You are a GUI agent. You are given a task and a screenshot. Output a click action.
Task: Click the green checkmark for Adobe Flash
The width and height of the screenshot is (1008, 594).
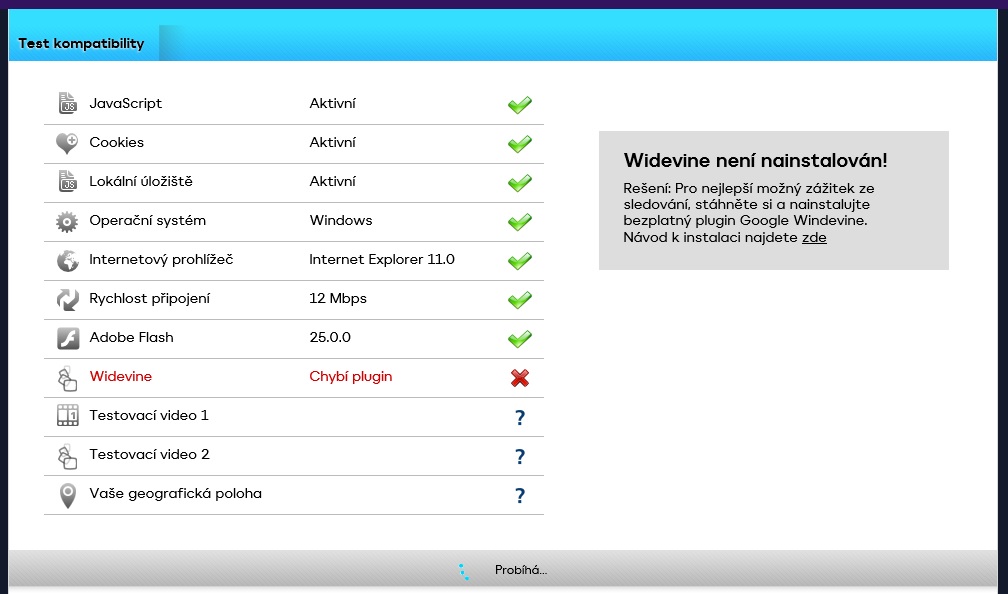click(519, 339)
